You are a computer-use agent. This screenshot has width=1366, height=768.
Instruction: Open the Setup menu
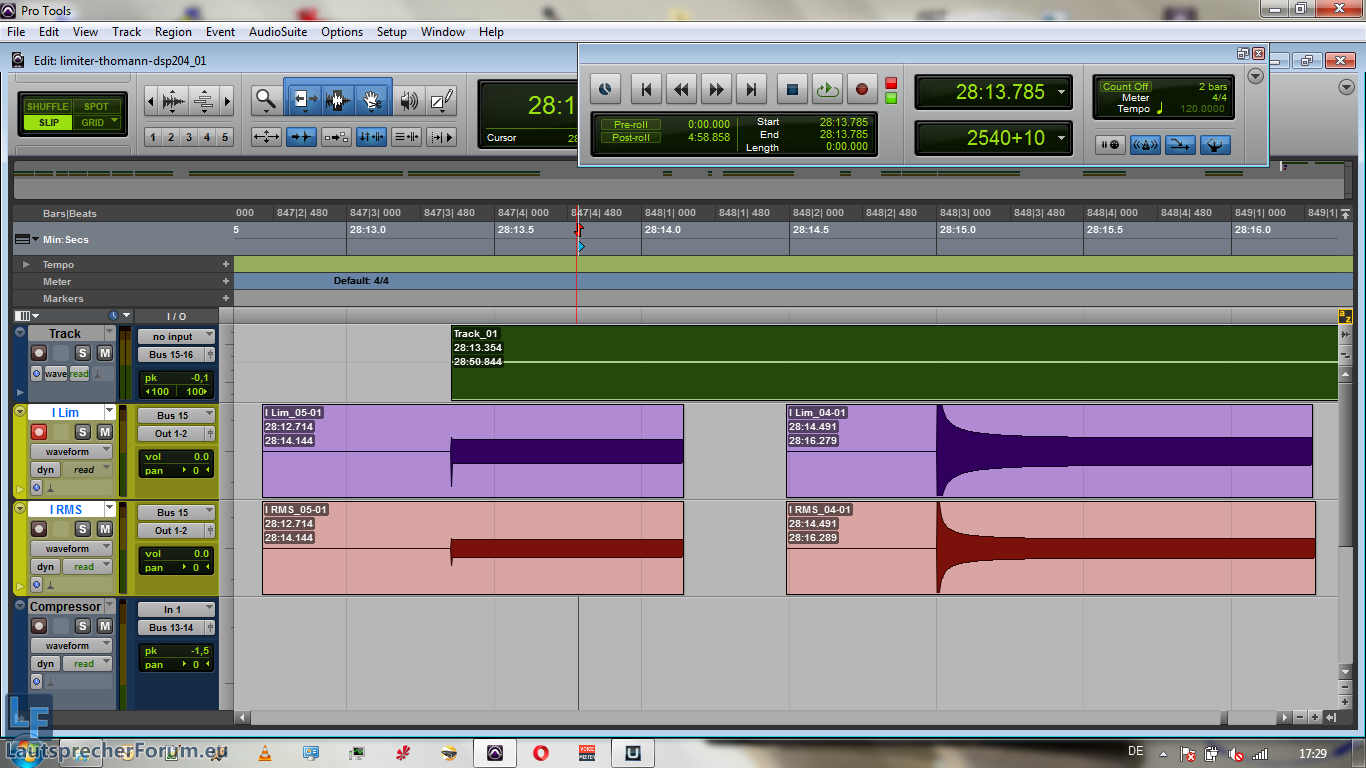(391, 32)
